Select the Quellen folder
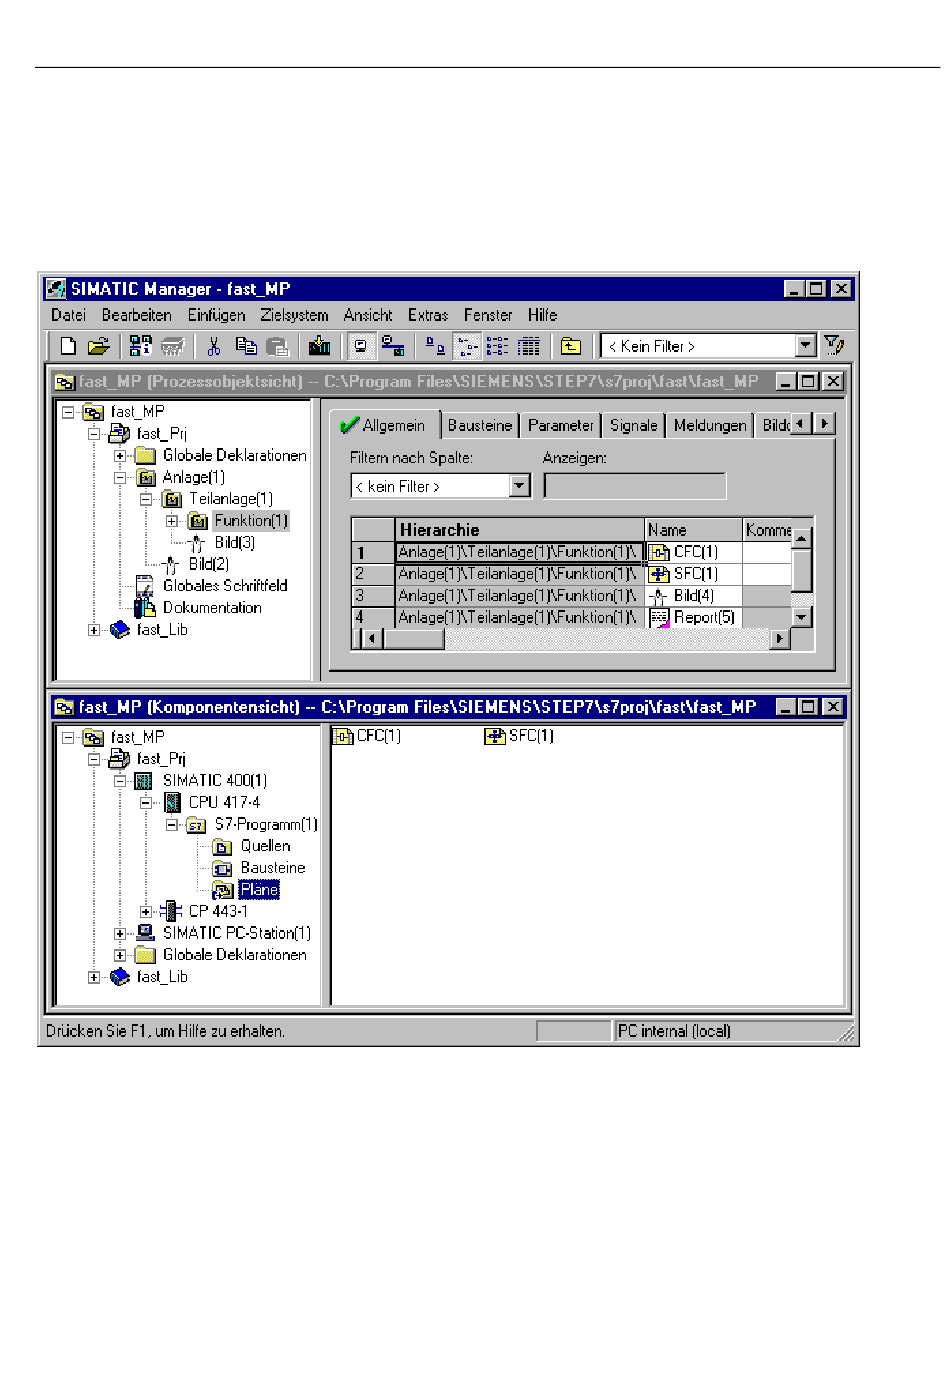The height and width of the screenshot is (1397, 950). 265,846
